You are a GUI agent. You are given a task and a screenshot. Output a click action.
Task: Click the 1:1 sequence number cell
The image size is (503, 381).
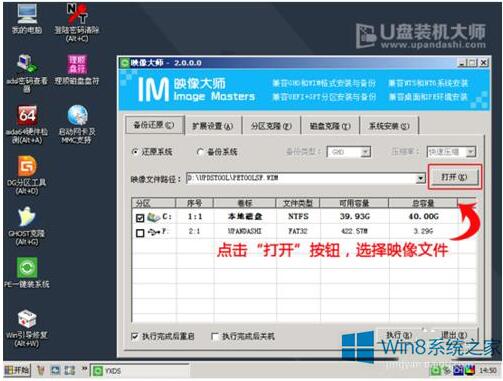[x=195, y=217]
